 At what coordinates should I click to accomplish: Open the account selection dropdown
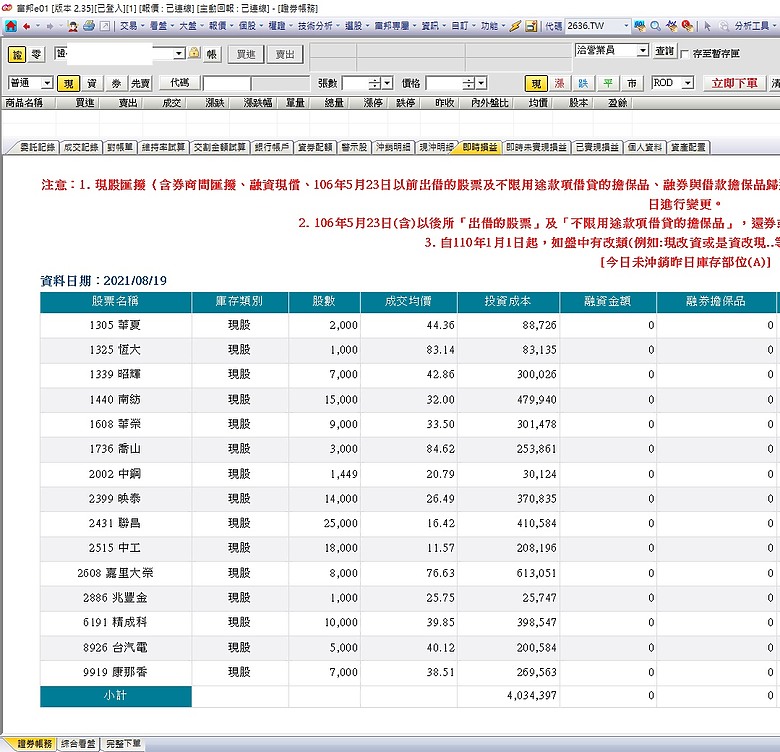tap(180, 53)
